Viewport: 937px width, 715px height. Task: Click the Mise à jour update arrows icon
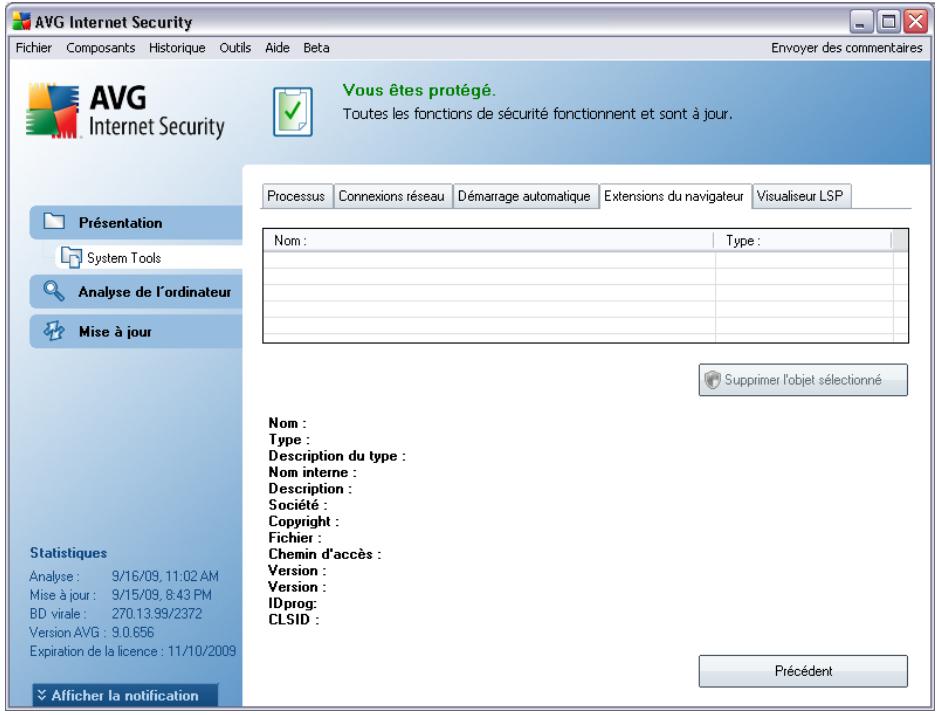coord(54,331)
